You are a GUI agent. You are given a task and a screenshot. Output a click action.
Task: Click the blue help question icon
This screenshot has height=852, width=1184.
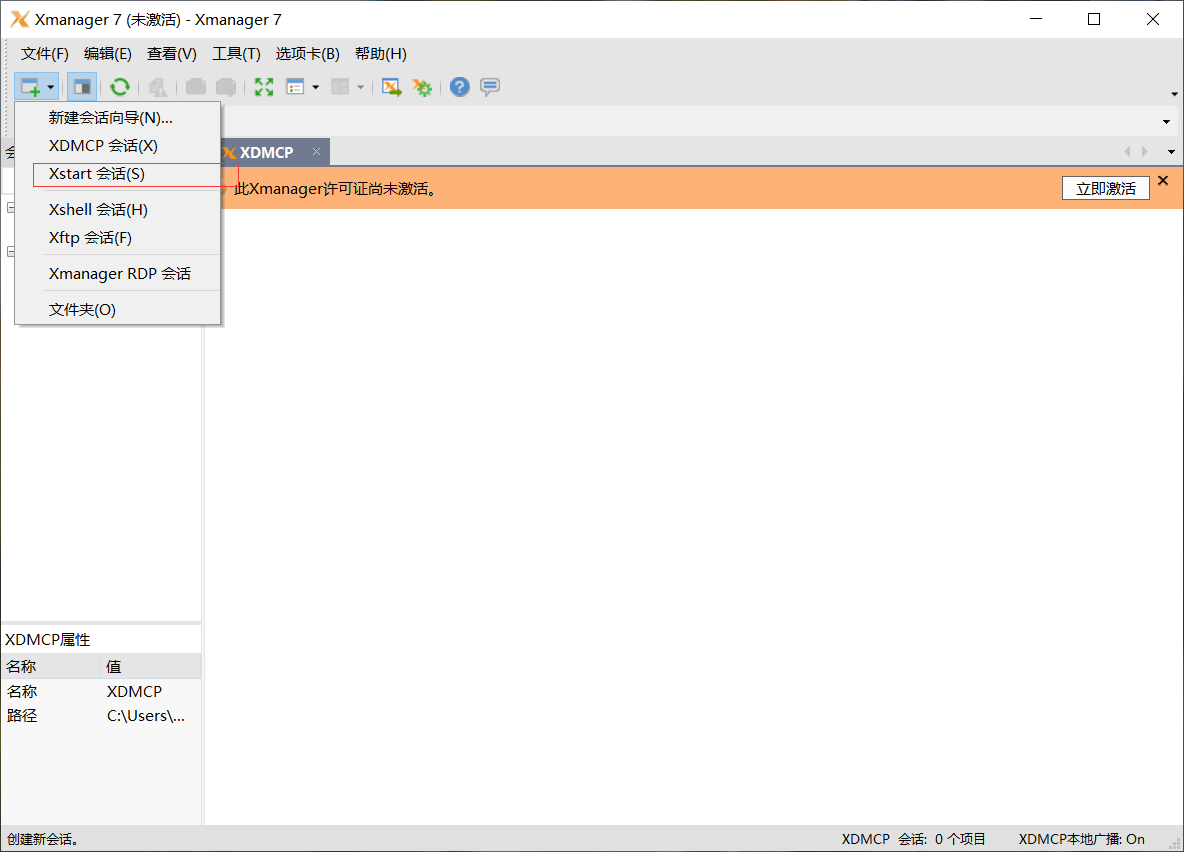459,87
